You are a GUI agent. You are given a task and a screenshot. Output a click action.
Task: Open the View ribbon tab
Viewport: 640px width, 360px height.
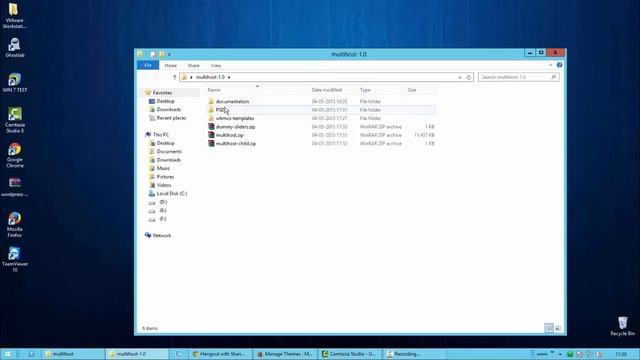(216, 65)
